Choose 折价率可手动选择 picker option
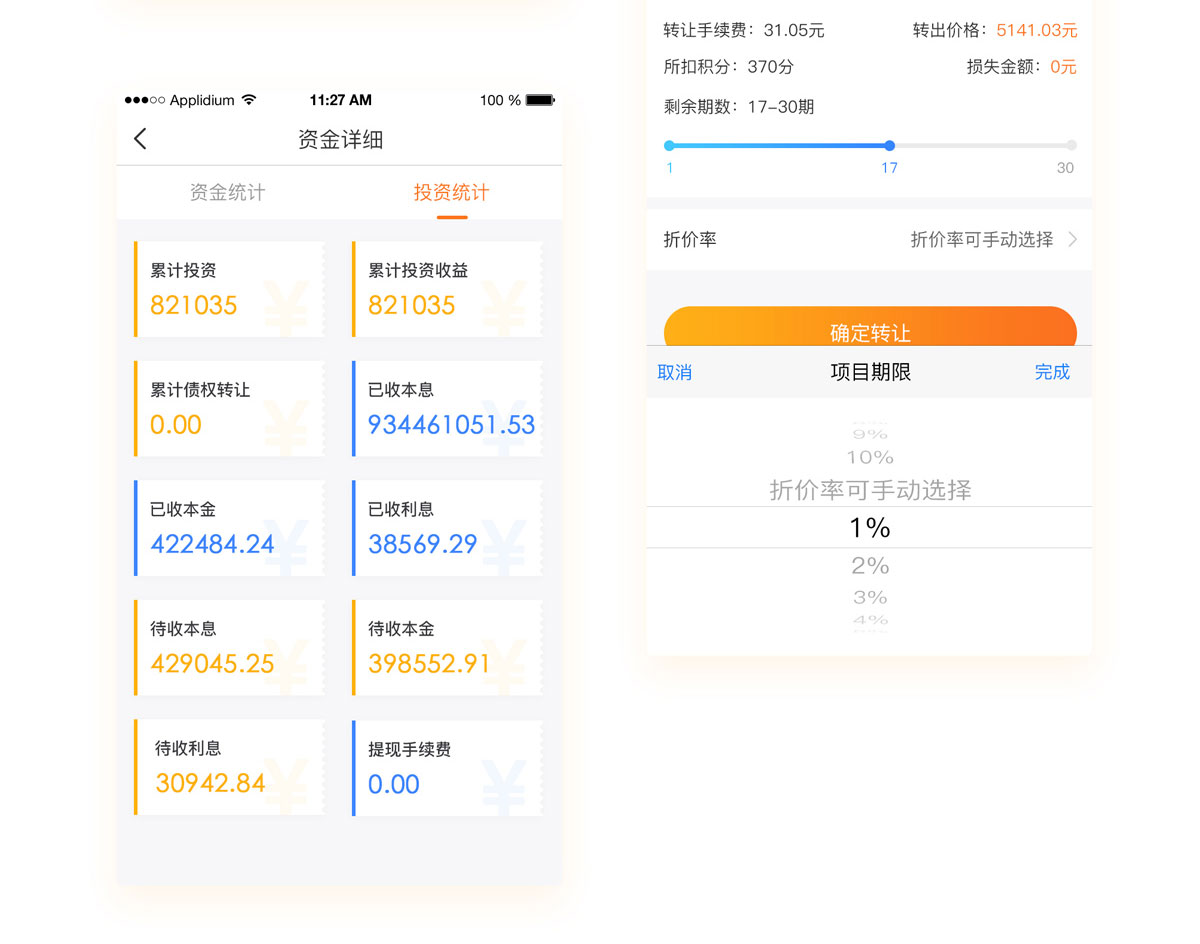This screenshot has height=944, width=1200. [870, 490]
